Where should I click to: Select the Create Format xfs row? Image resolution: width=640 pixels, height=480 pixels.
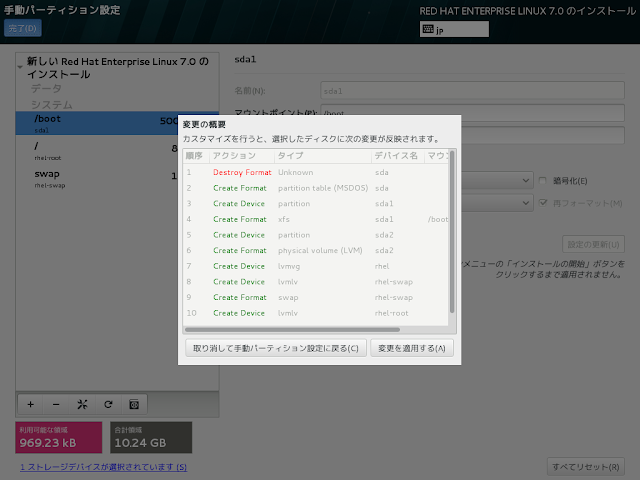tap(316, 219)
